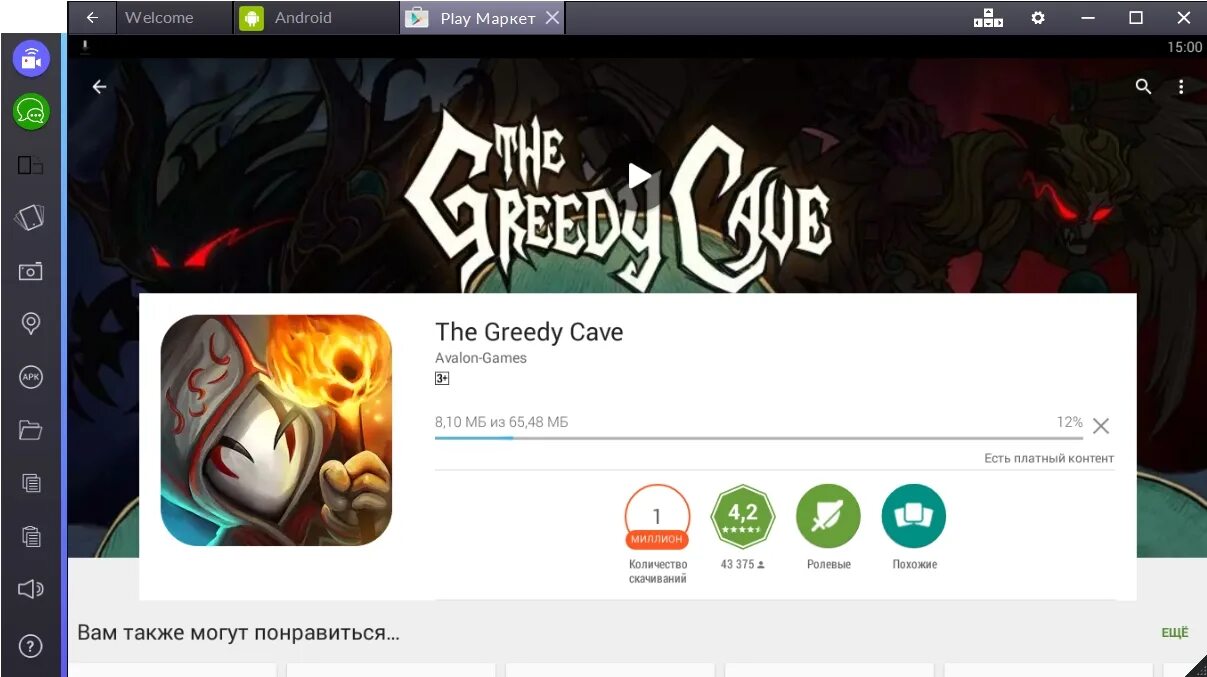
Task: Install an APK via sidebar icon
Action: pos(31,377)
